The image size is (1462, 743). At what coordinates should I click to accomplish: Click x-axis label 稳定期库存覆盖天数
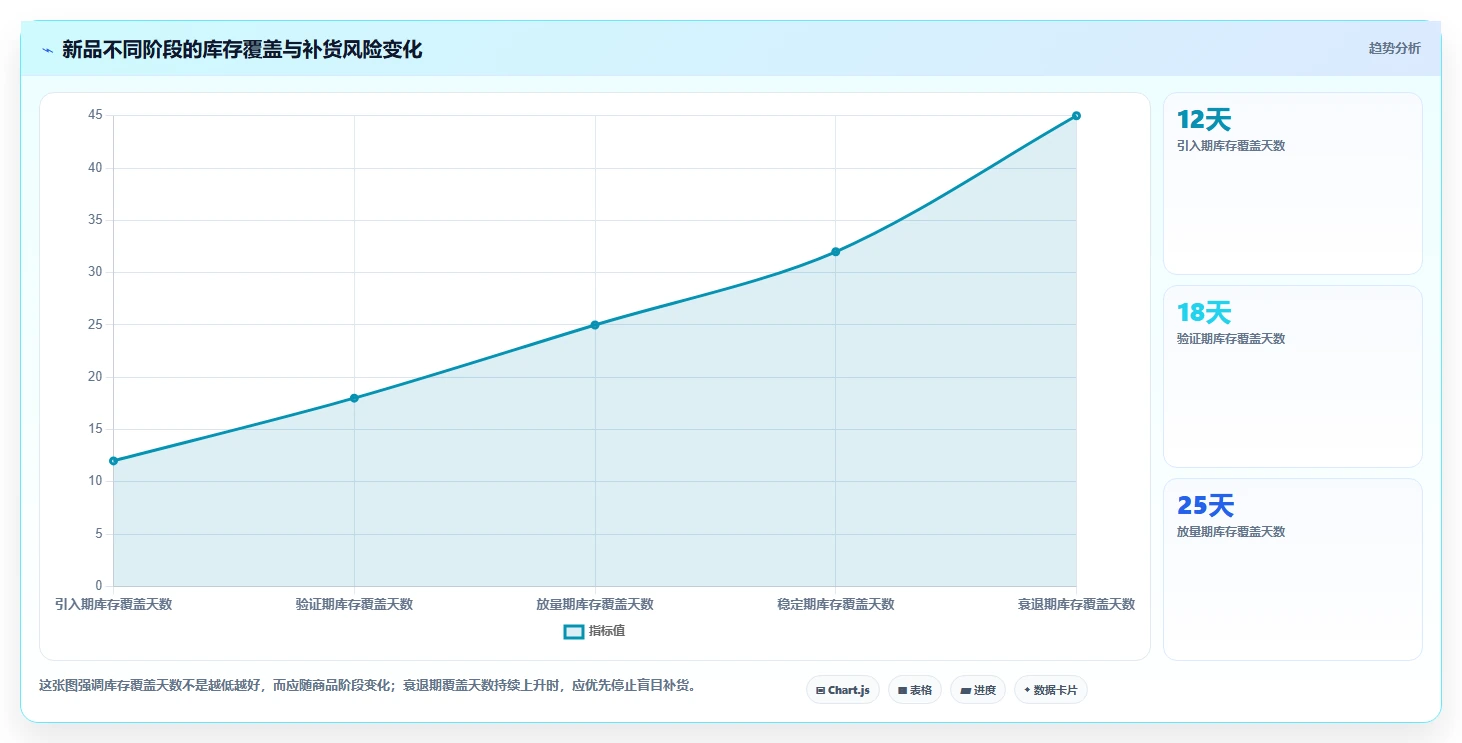point(836,604)
